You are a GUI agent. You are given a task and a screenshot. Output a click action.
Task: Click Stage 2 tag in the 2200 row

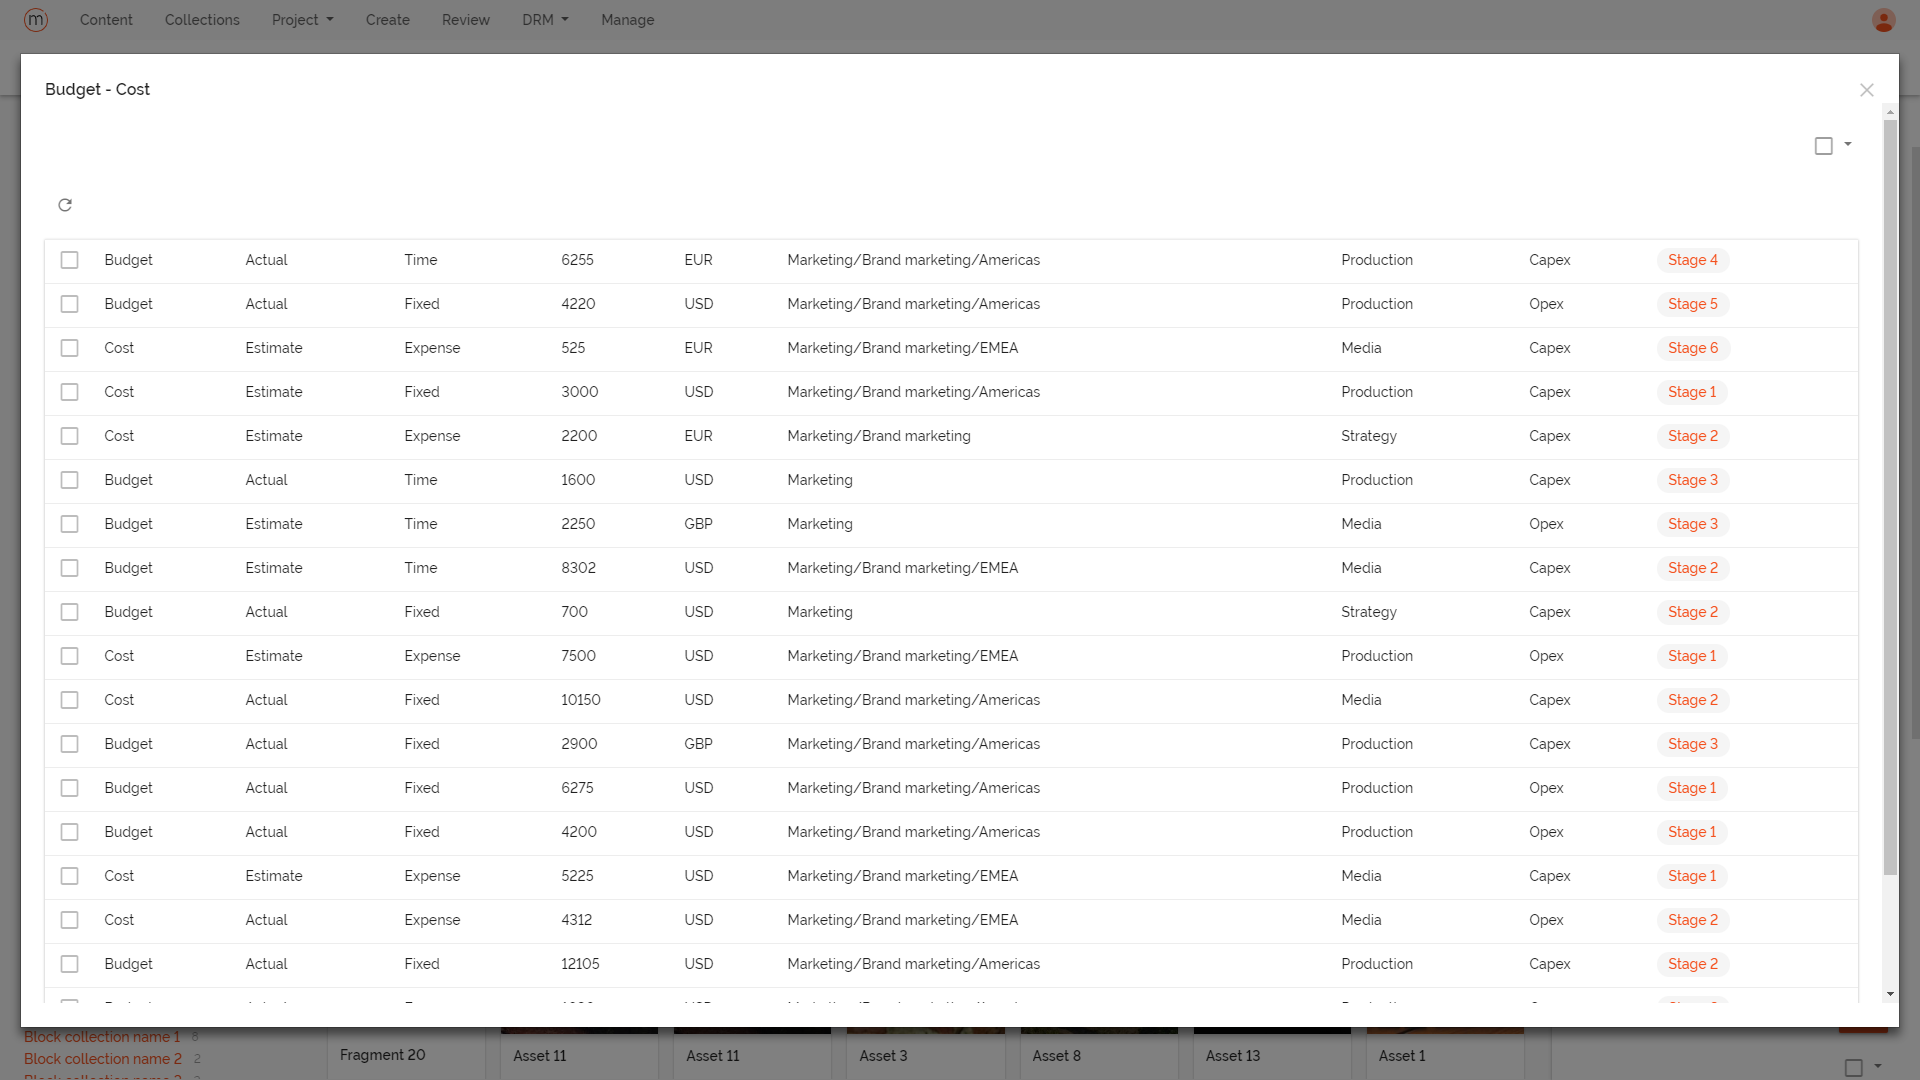[1693, 436]
